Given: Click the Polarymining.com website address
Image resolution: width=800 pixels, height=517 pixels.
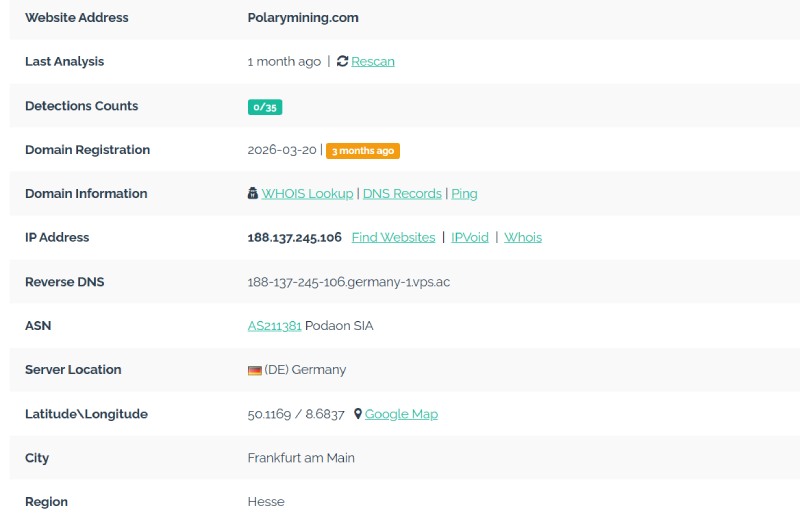Looking at the screenshot, I should (x=303, y=18).
